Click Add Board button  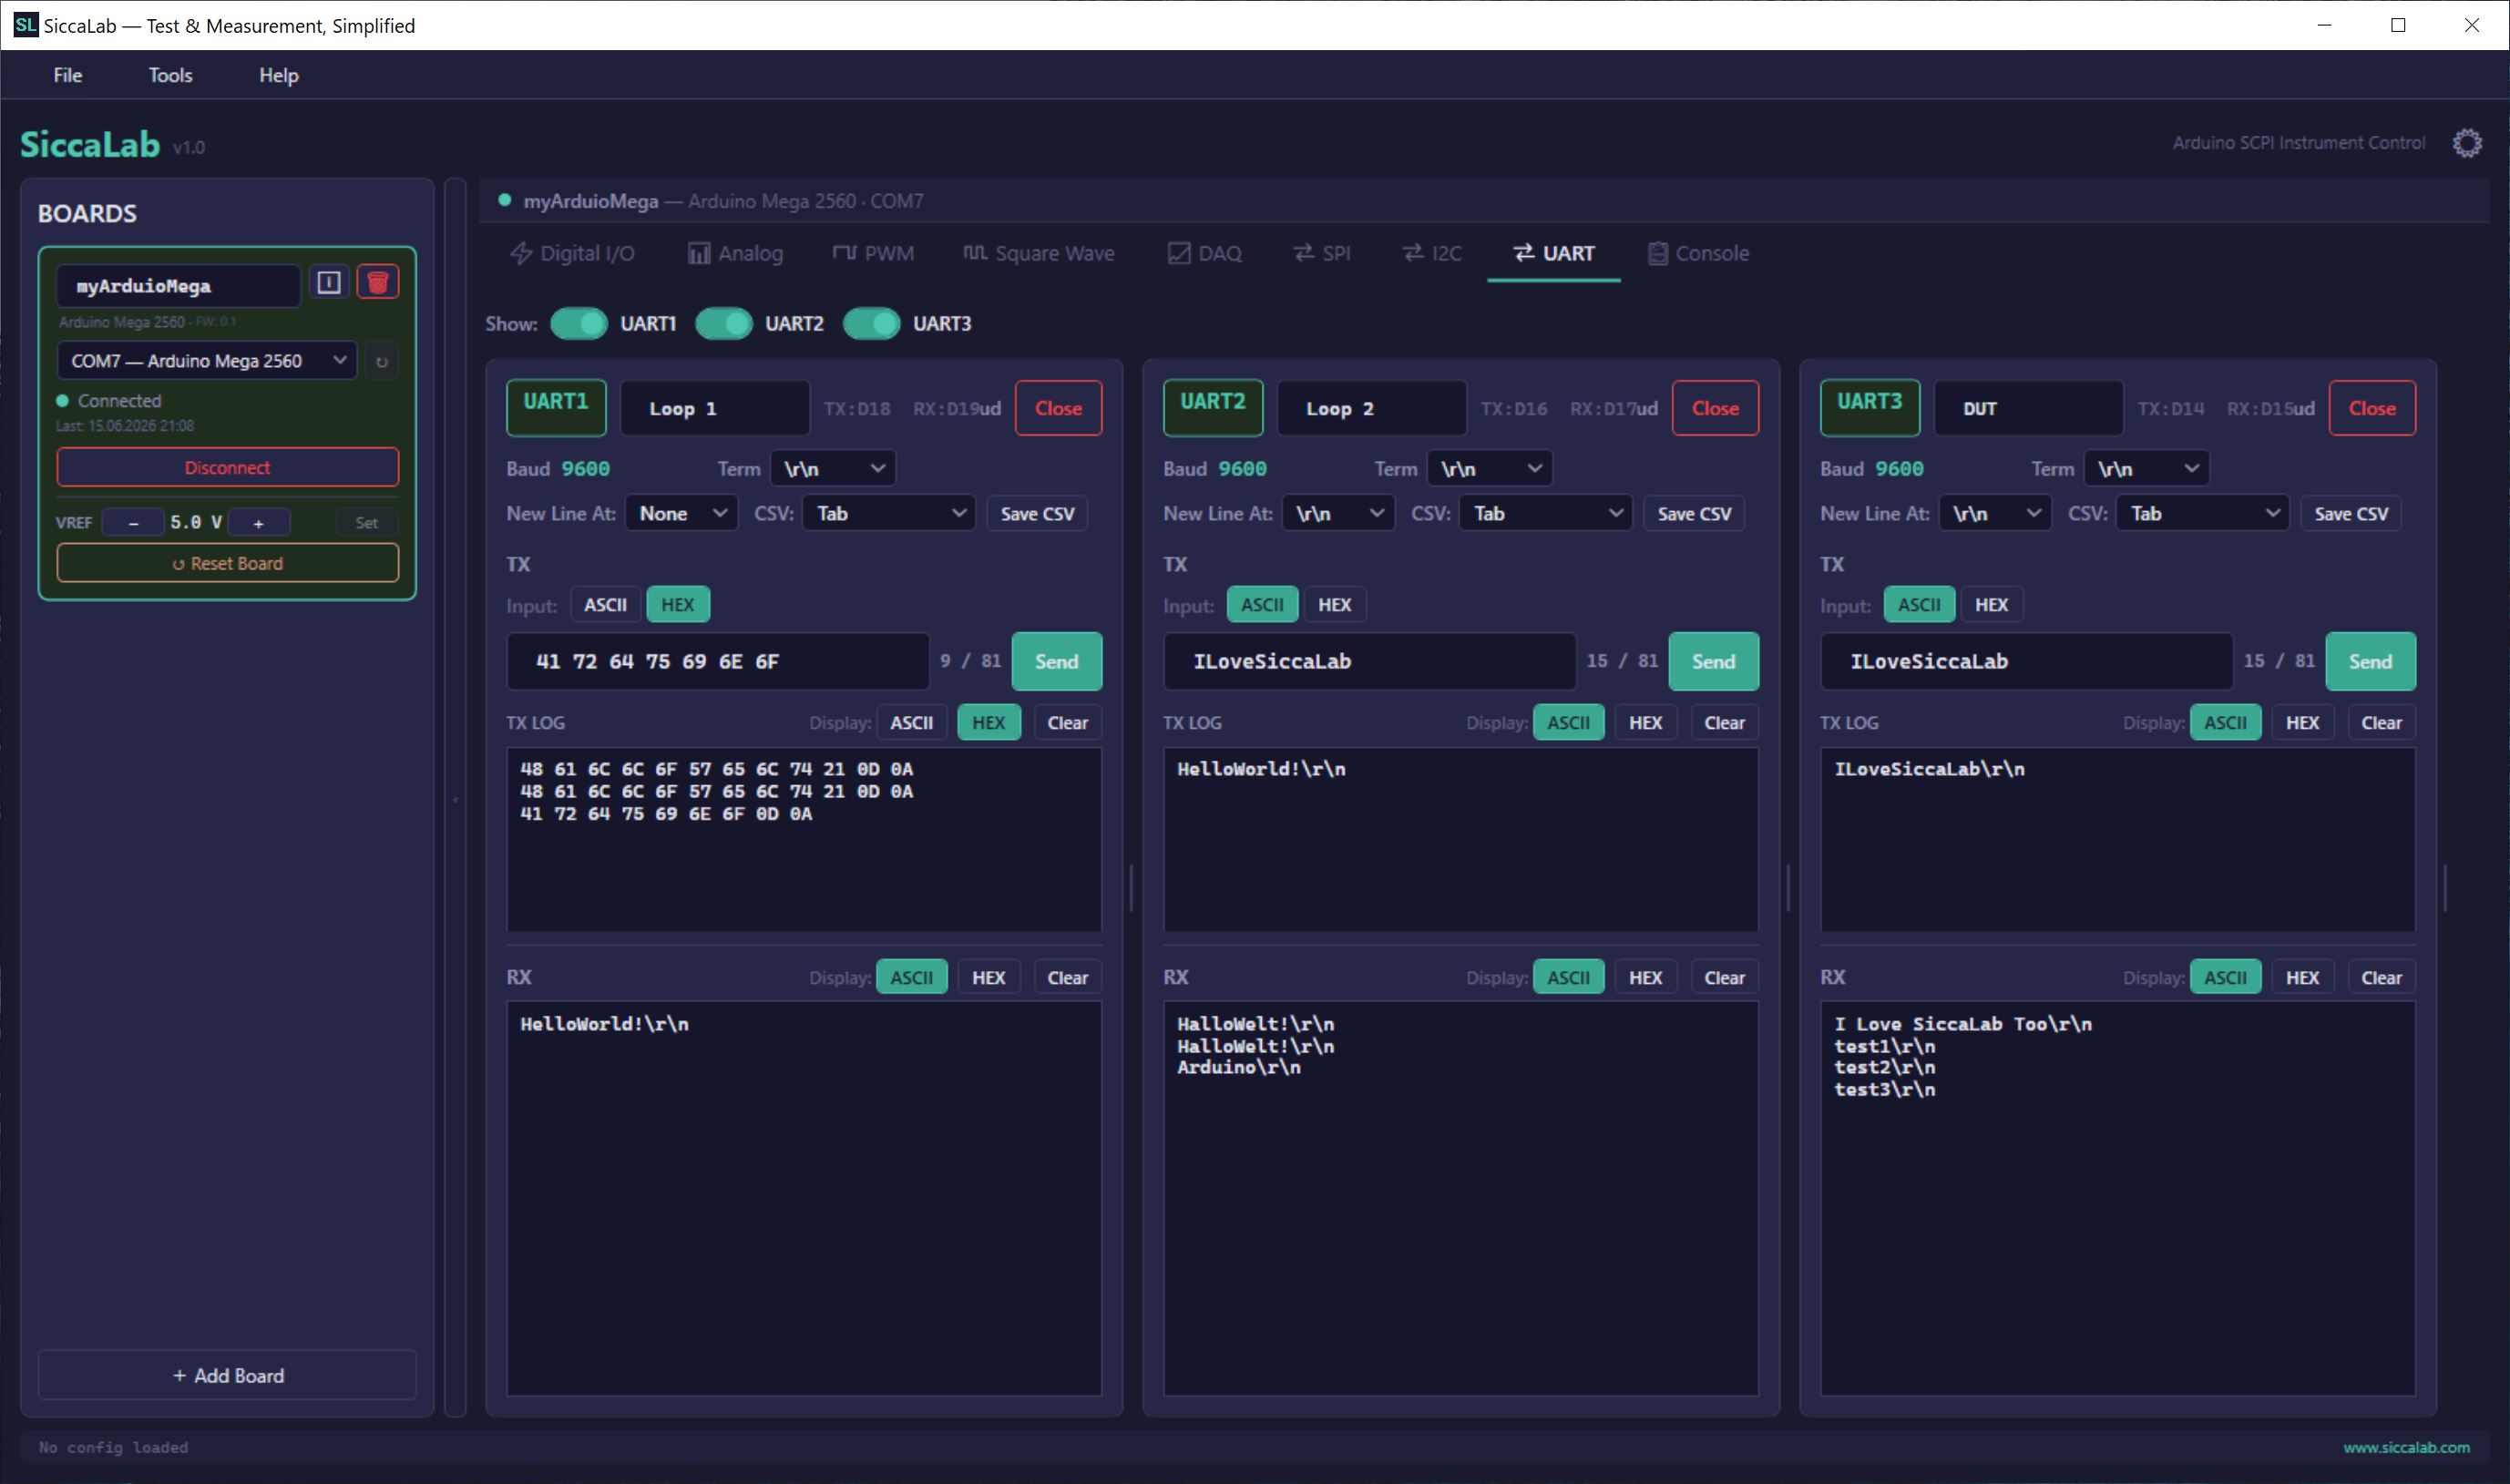[x=228, y=1376]
